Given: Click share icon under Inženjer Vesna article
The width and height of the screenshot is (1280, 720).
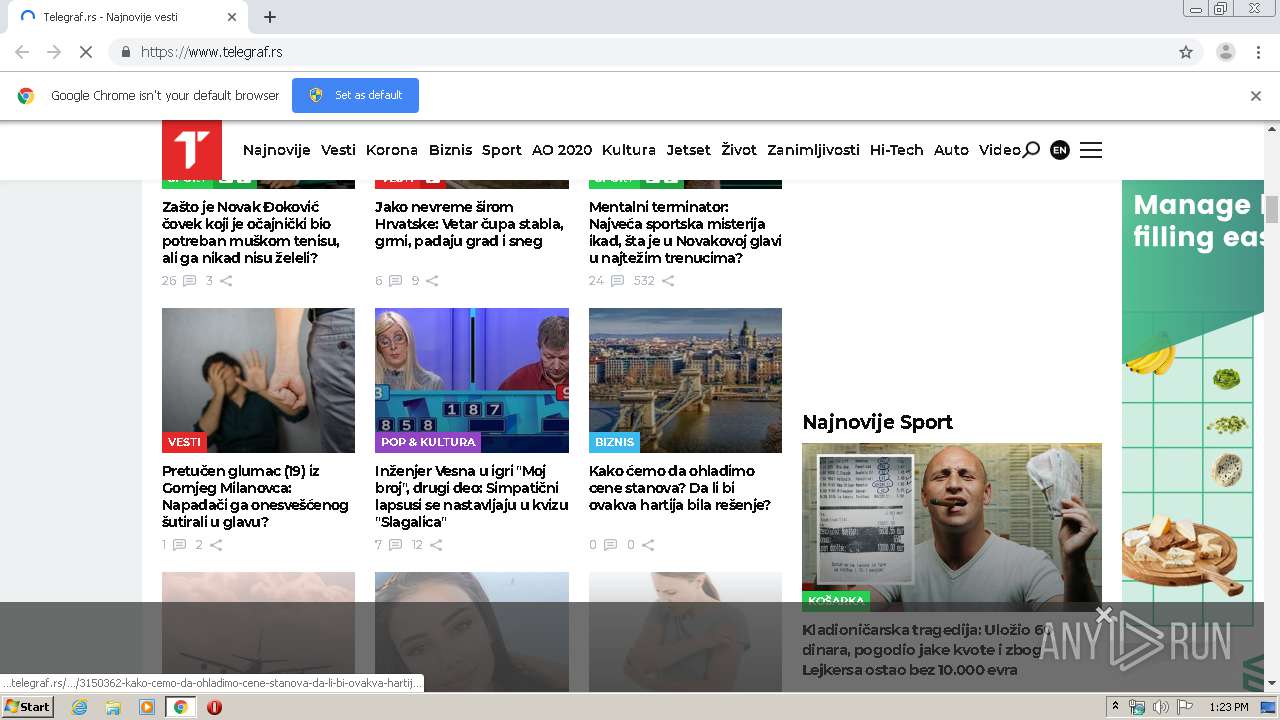Looking at the screenshot, I should click(x=436, y=545).
